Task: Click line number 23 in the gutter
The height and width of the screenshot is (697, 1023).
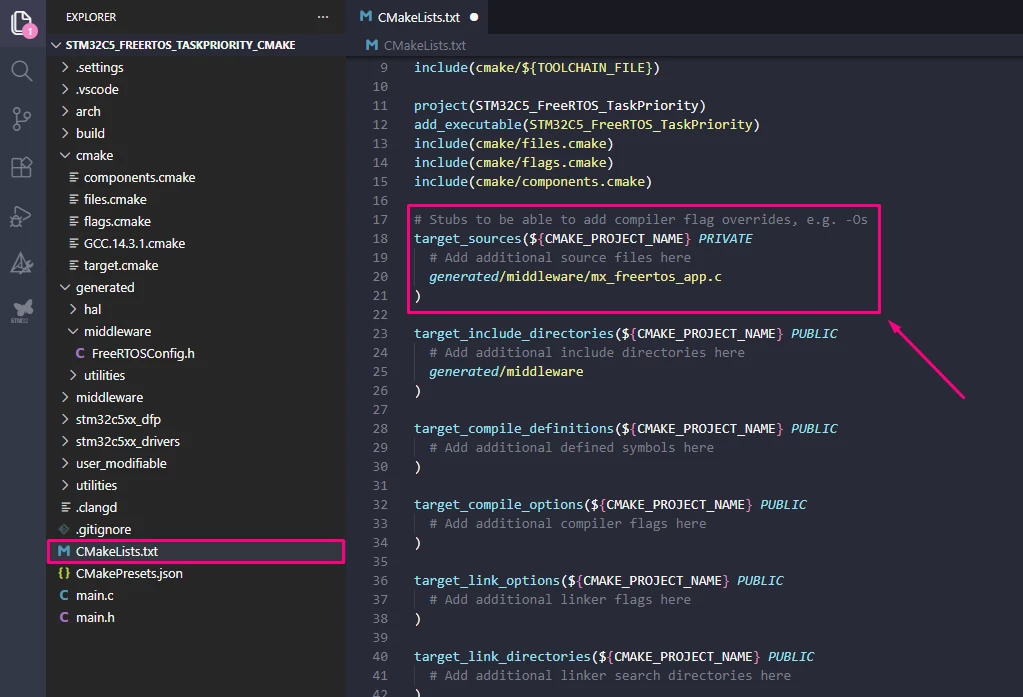Action: tap(380, 333)
